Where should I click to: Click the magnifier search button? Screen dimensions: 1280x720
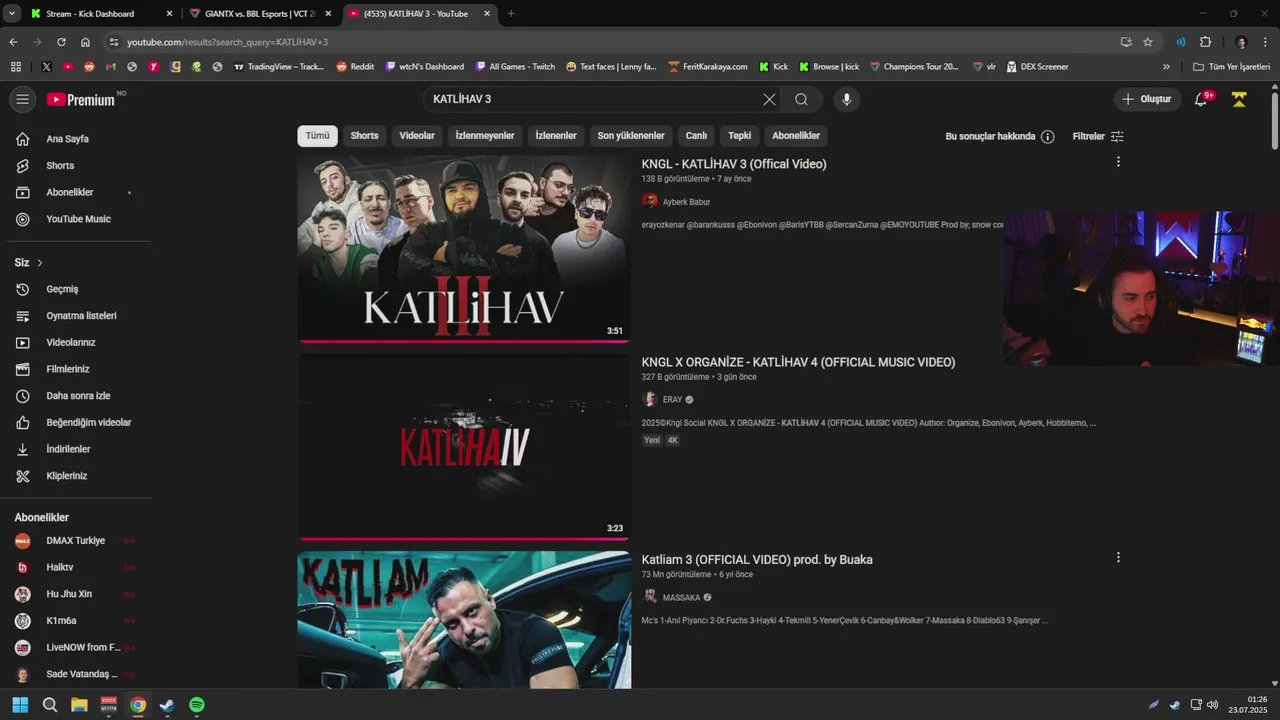(x=801, y=99)
